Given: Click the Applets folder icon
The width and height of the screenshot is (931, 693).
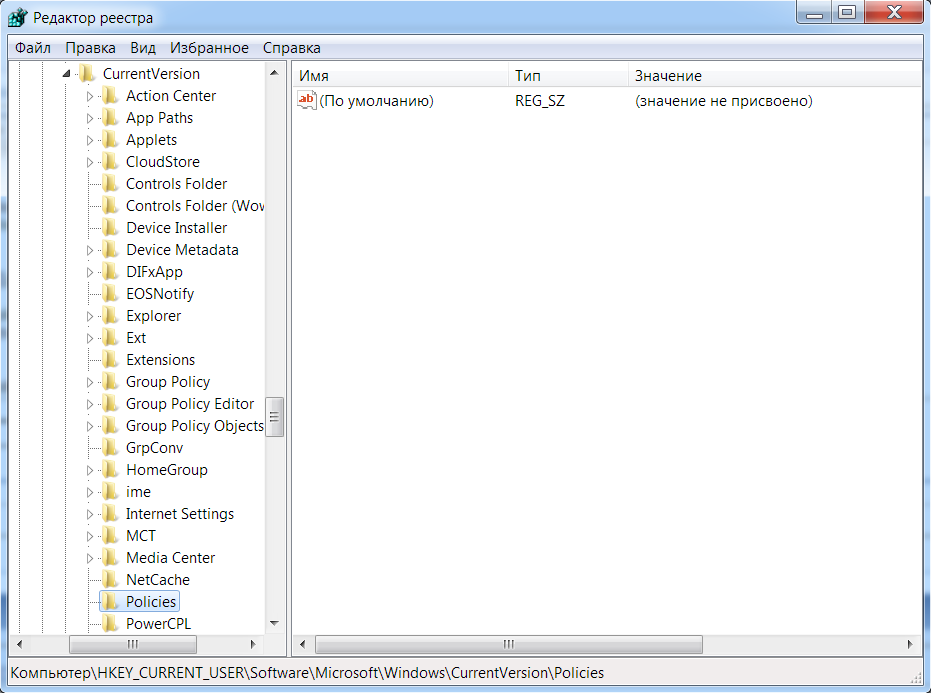Looking at the screenshot, I should coord(110,140).
